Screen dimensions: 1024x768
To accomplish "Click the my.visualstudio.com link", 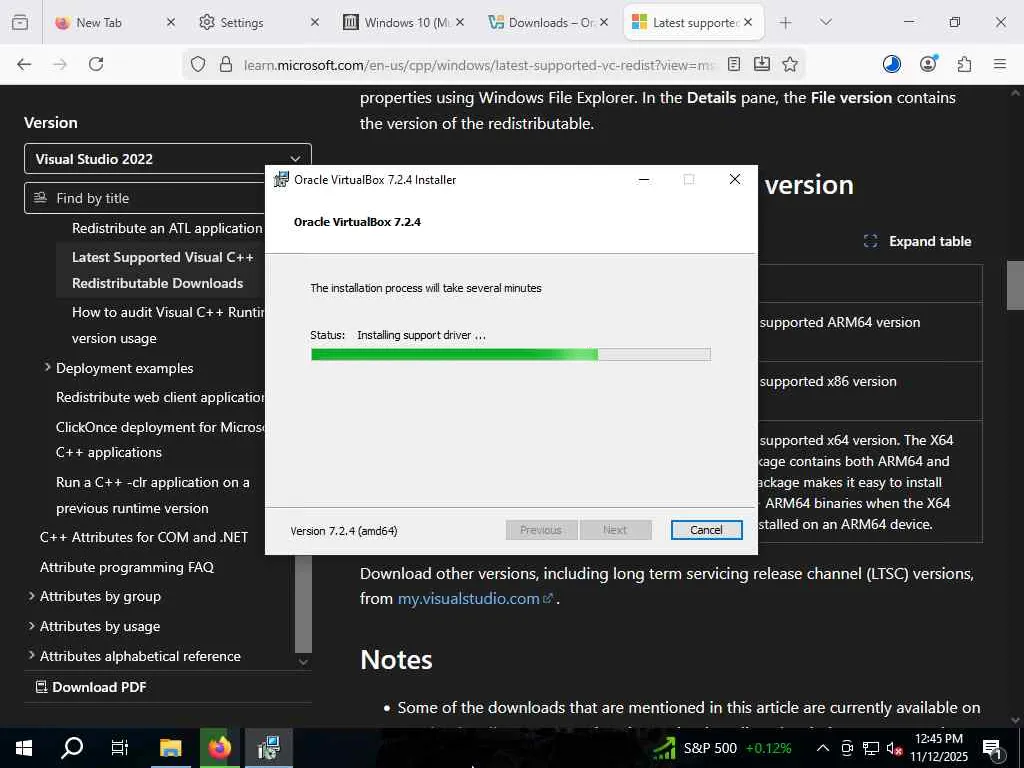I will click(x=475, y=598).
